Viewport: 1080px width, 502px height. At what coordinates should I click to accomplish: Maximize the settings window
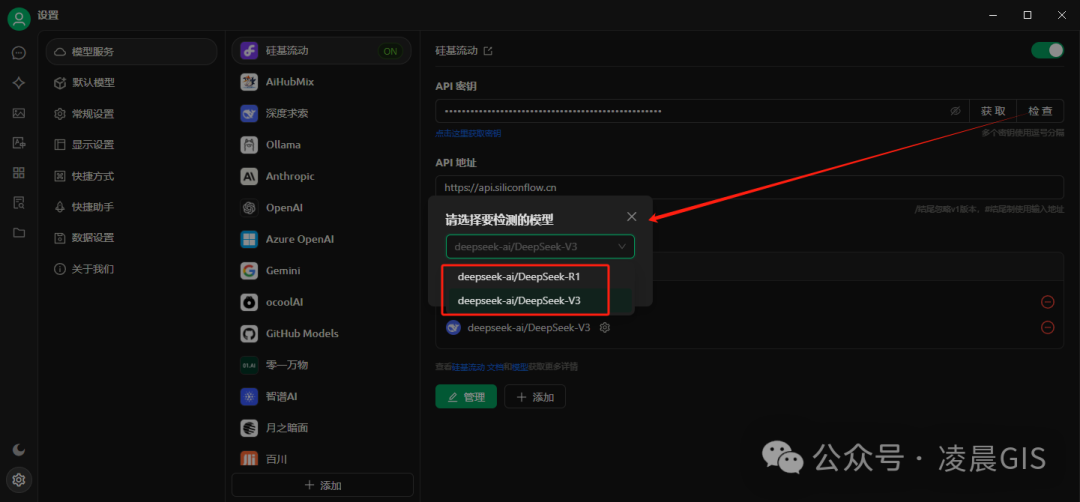pyautogui.click(x=1027, y=14)
